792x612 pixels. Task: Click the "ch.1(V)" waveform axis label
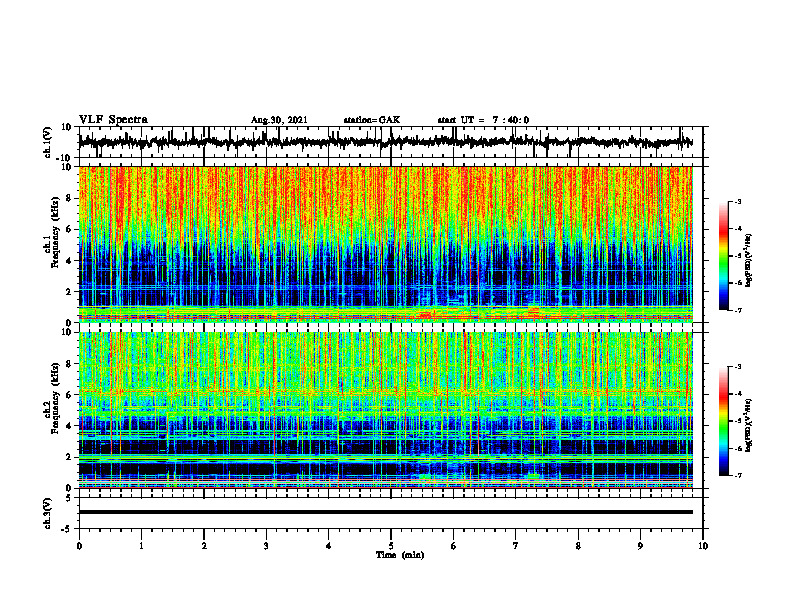(48, 142)
